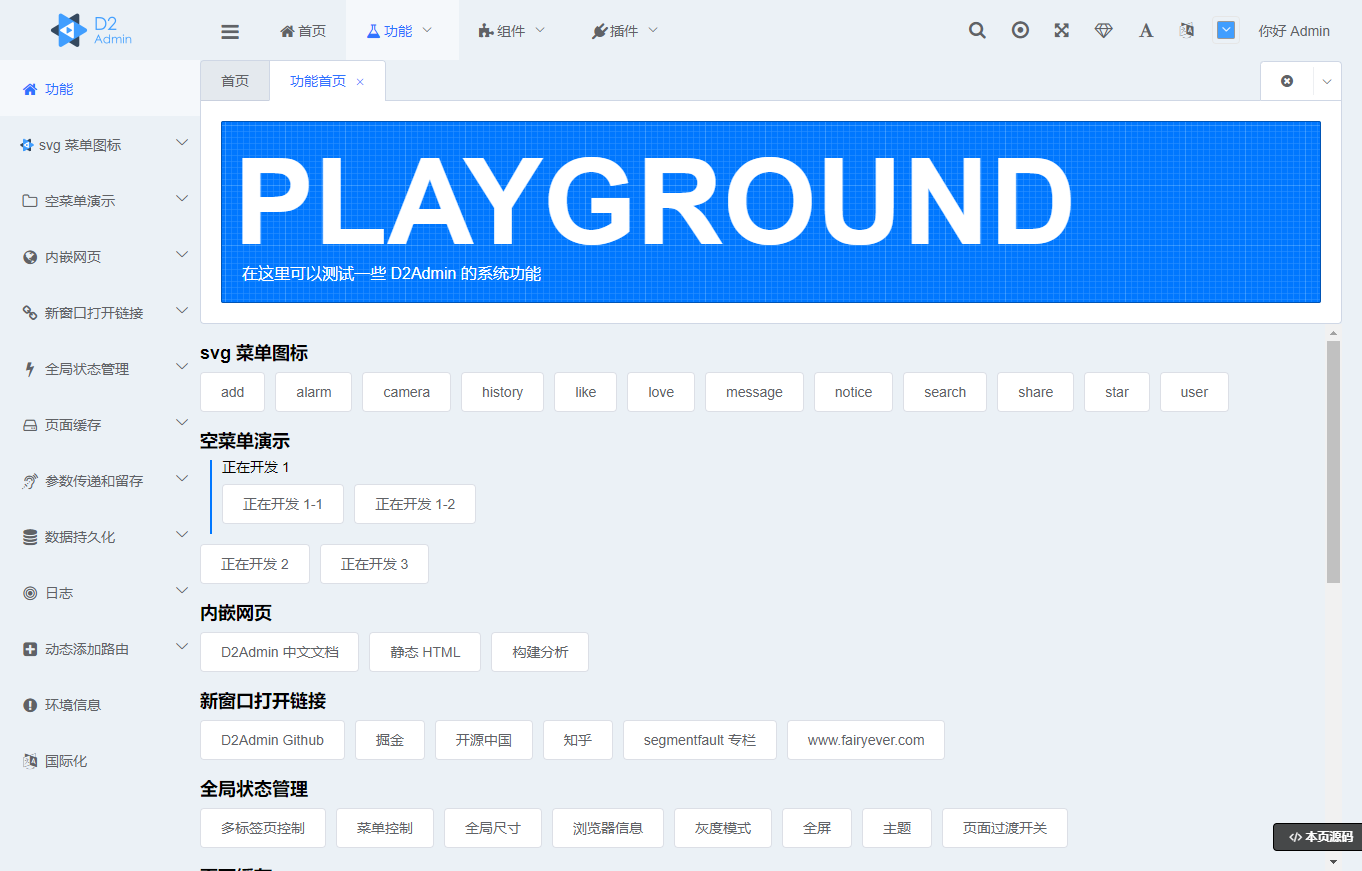The height and width of the screenshot is (871, 1362).
Task: Click the folder icon for 空菜单演示
Action: coord(30,201)
